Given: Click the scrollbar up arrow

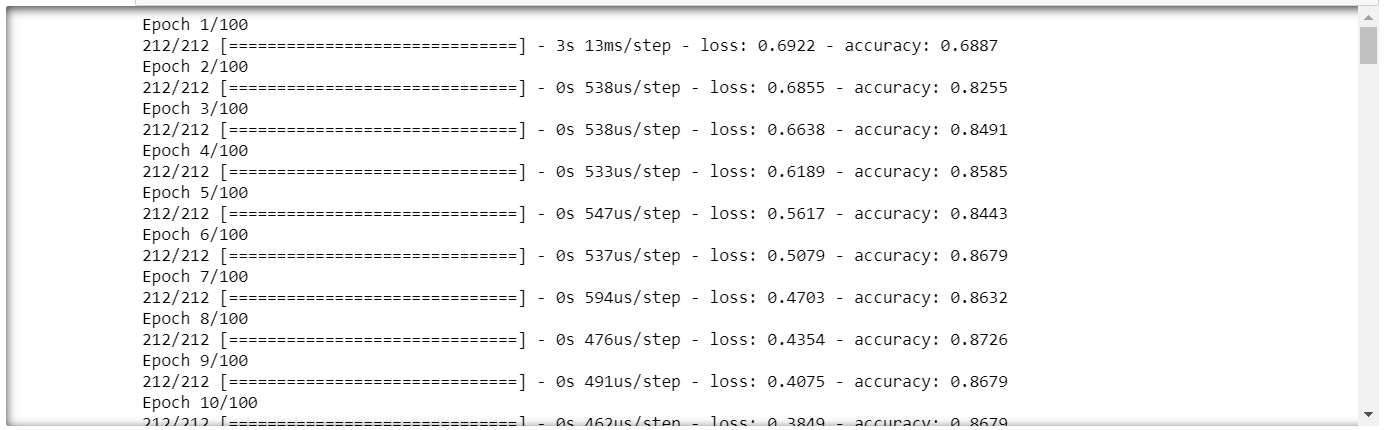Looking at the screenshot, I should [x=1368, y=16].
